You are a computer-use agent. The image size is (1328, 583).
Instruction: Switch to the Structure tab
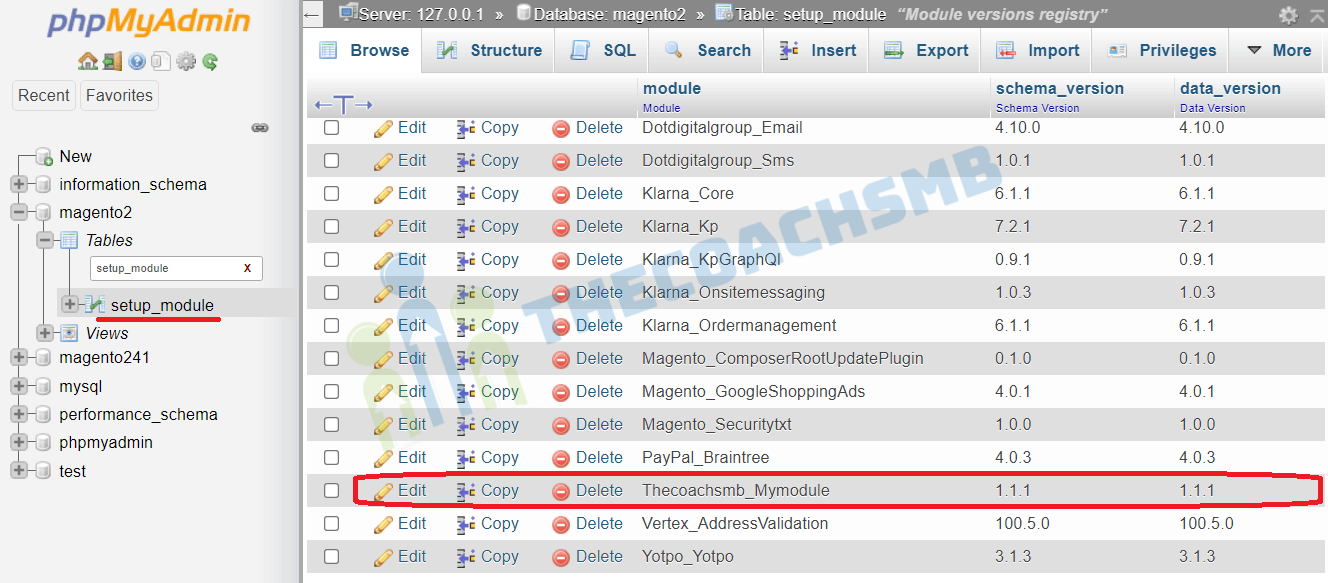[489, 51]
